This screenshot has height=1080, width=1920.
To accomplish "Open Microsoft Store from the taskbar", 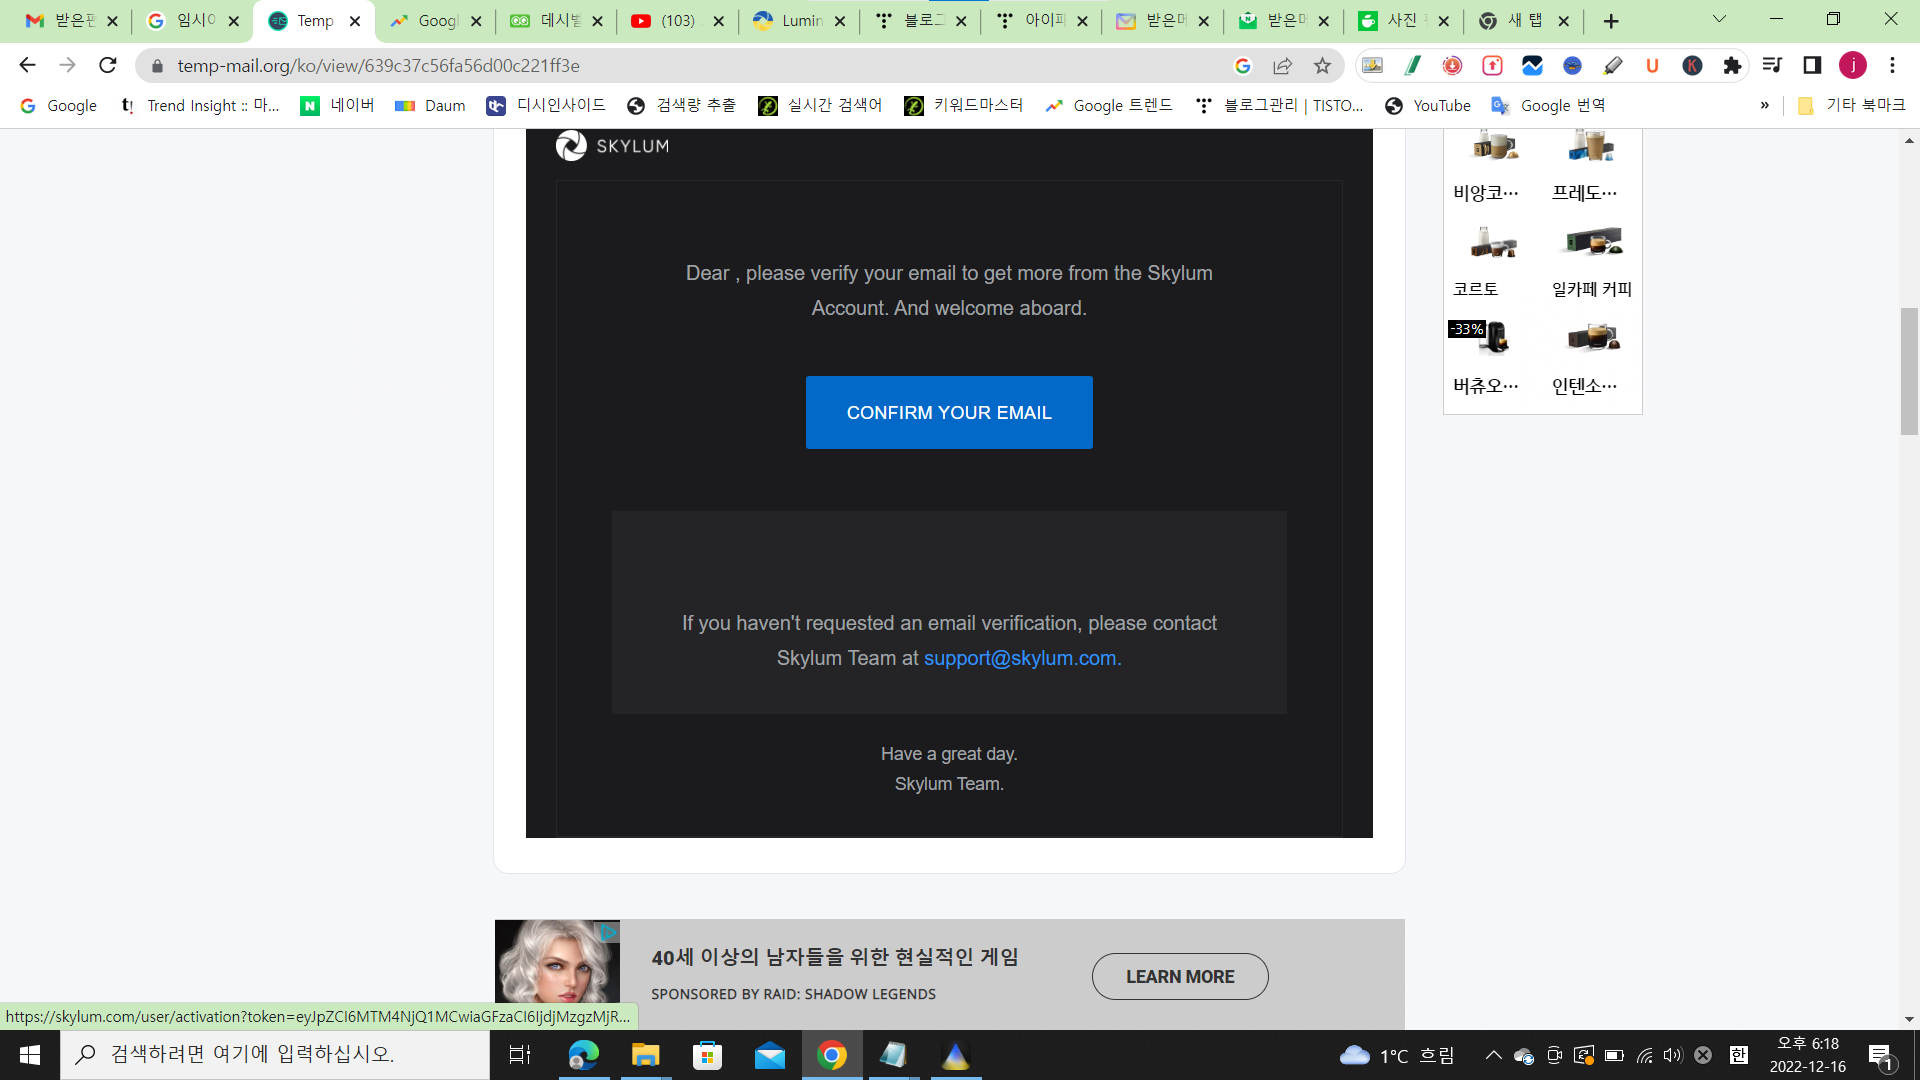I will (707, 1055).
